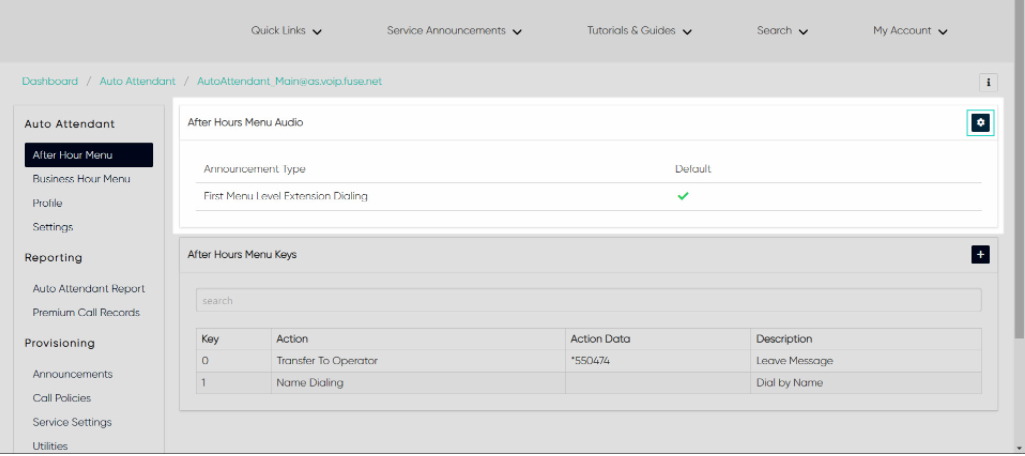Open Auto Attendant Report
1025x456 pixels.
[89, 289]
